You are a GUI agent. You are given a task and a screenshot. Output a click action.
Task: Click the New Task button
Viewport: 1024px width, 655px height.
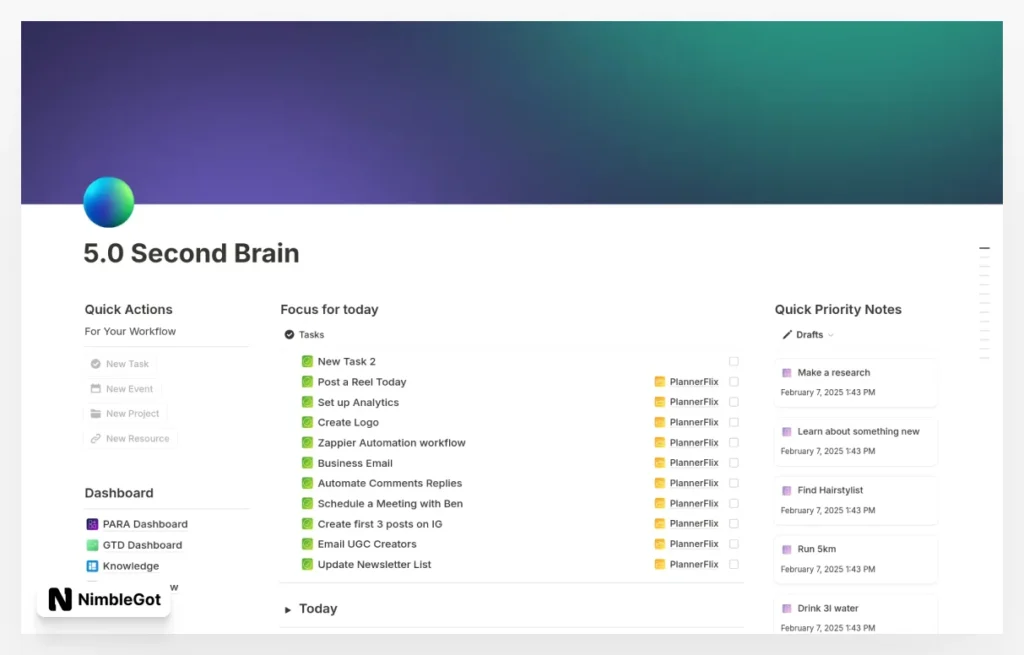[x=119, y=363]
